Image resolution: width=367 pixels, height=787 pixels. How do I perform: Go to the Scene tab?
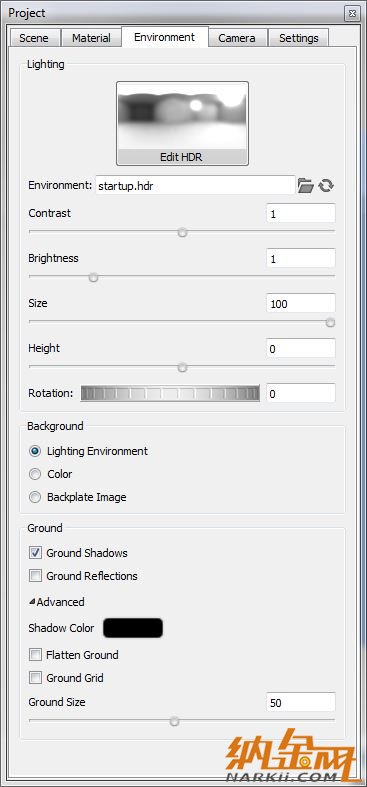click(34, 38)
